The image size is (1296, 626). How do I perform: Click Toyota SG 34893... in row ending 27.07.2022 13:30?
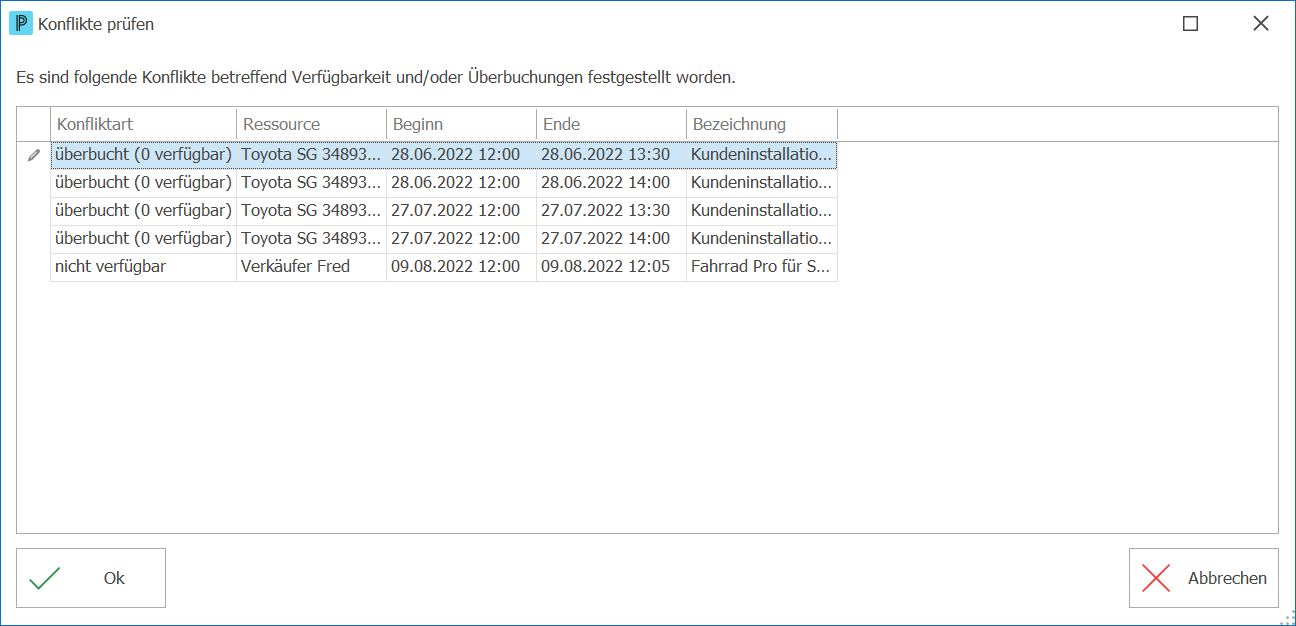pyautogui.click(x=312, y=211)
